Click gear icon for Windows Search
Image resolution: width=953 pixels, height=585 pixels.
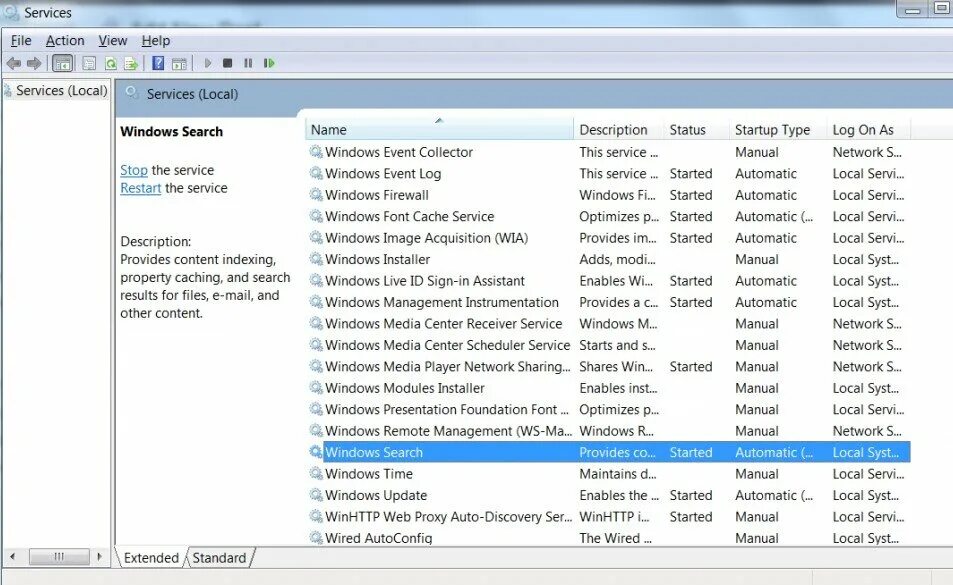click(316, 452)
